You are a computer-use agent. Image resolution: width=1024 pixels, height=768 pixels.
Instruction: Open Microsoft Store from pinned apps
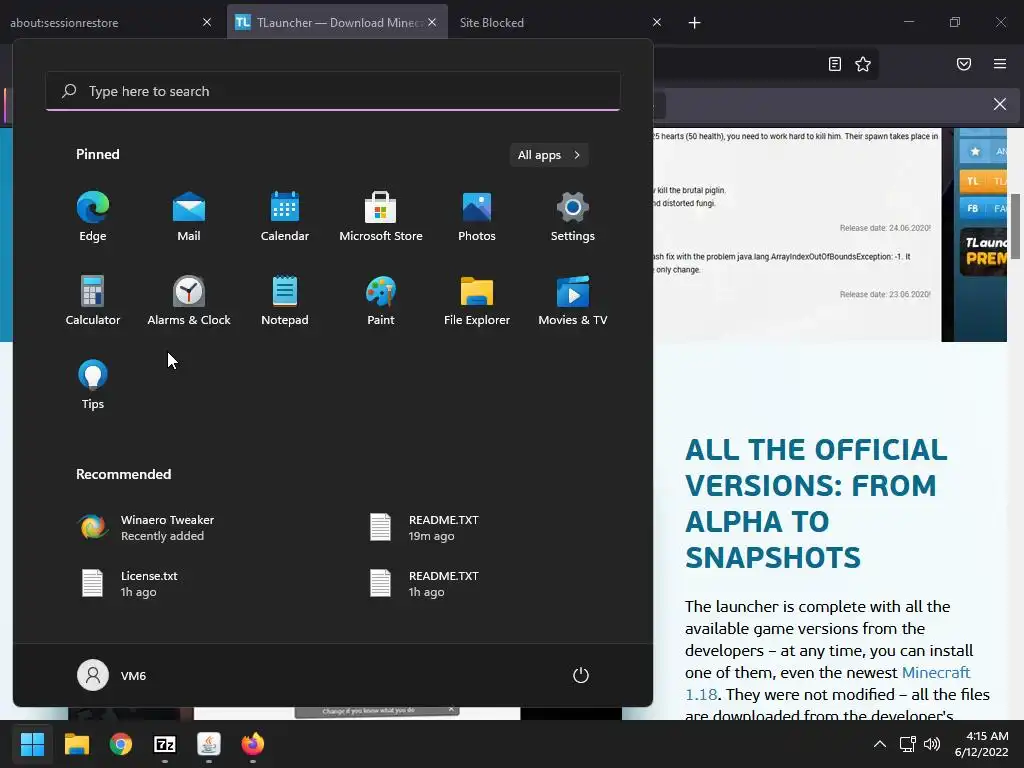coord(381,217)
